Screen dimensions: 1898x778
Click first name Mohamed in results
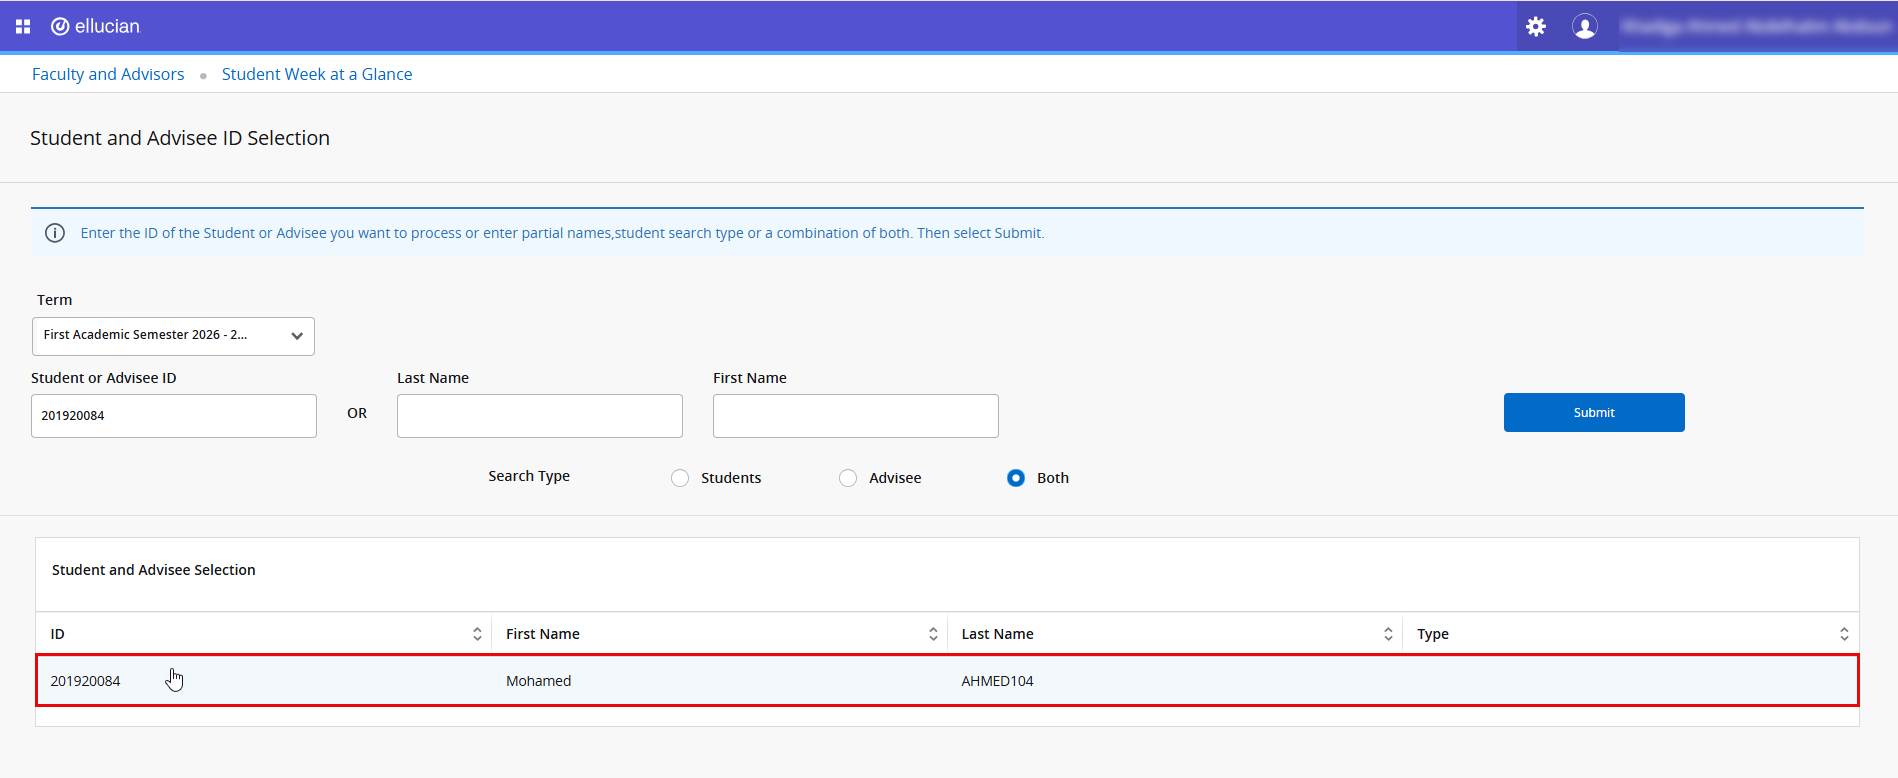pyautogui.click(x=539, y=681)
